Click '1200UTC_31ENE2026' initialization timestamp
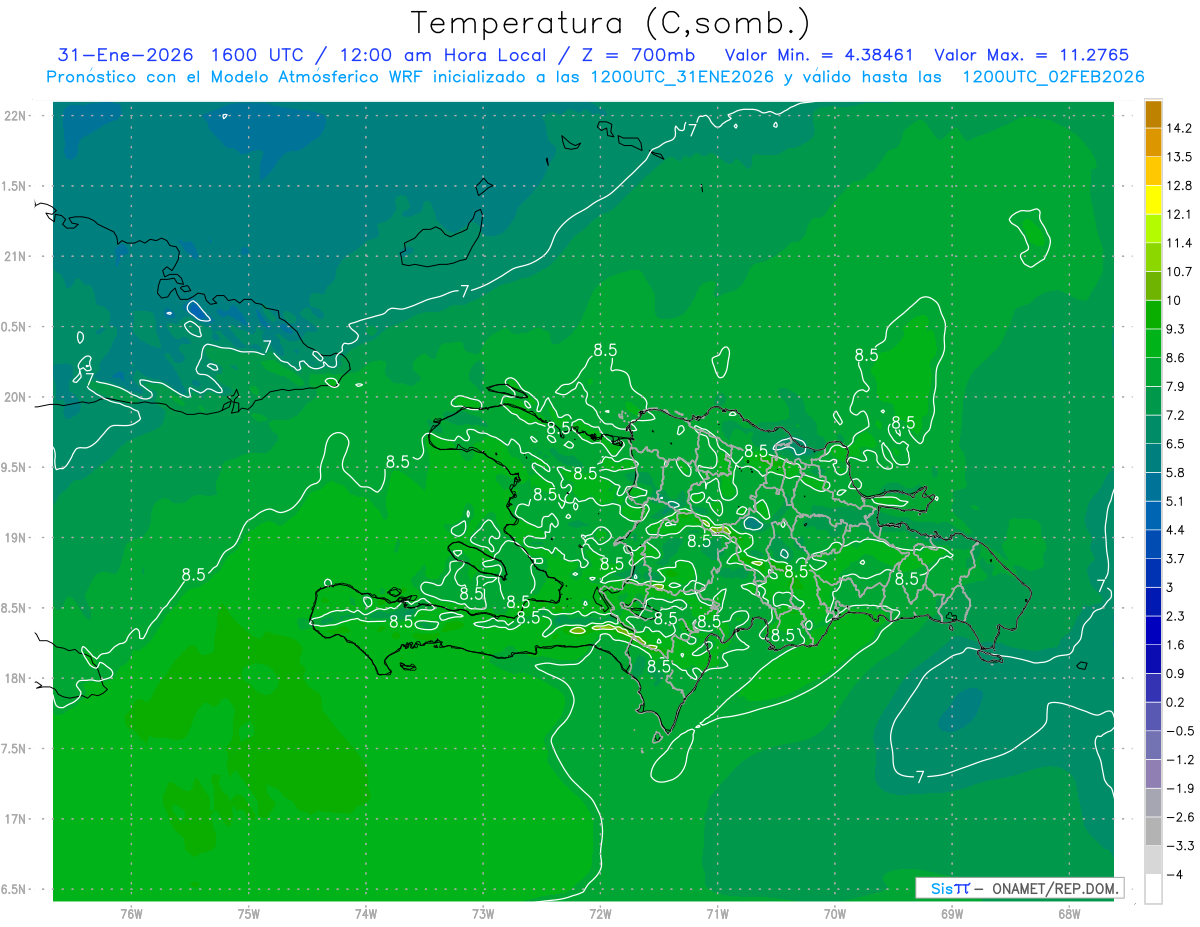Image resolution: width=1200 pixels, height=927 pixels. (x=682, y=77)
